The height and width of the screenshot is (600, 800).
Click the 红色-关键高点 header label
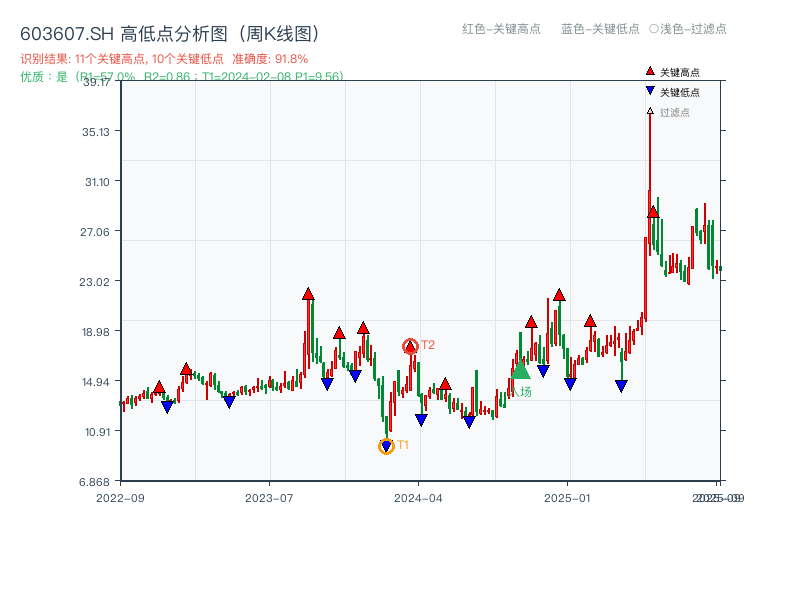[x=499, y=30]
